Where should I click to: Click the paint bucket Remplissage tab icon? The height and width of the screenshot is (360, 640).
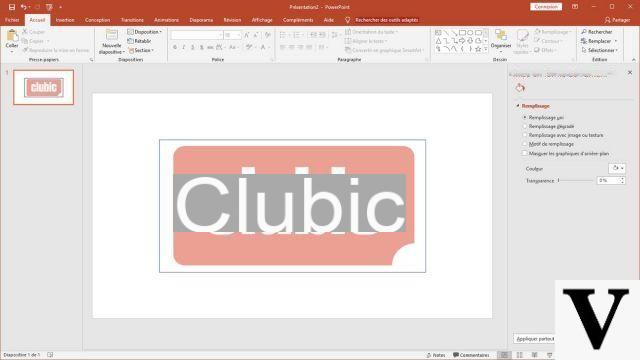[520, 87]
